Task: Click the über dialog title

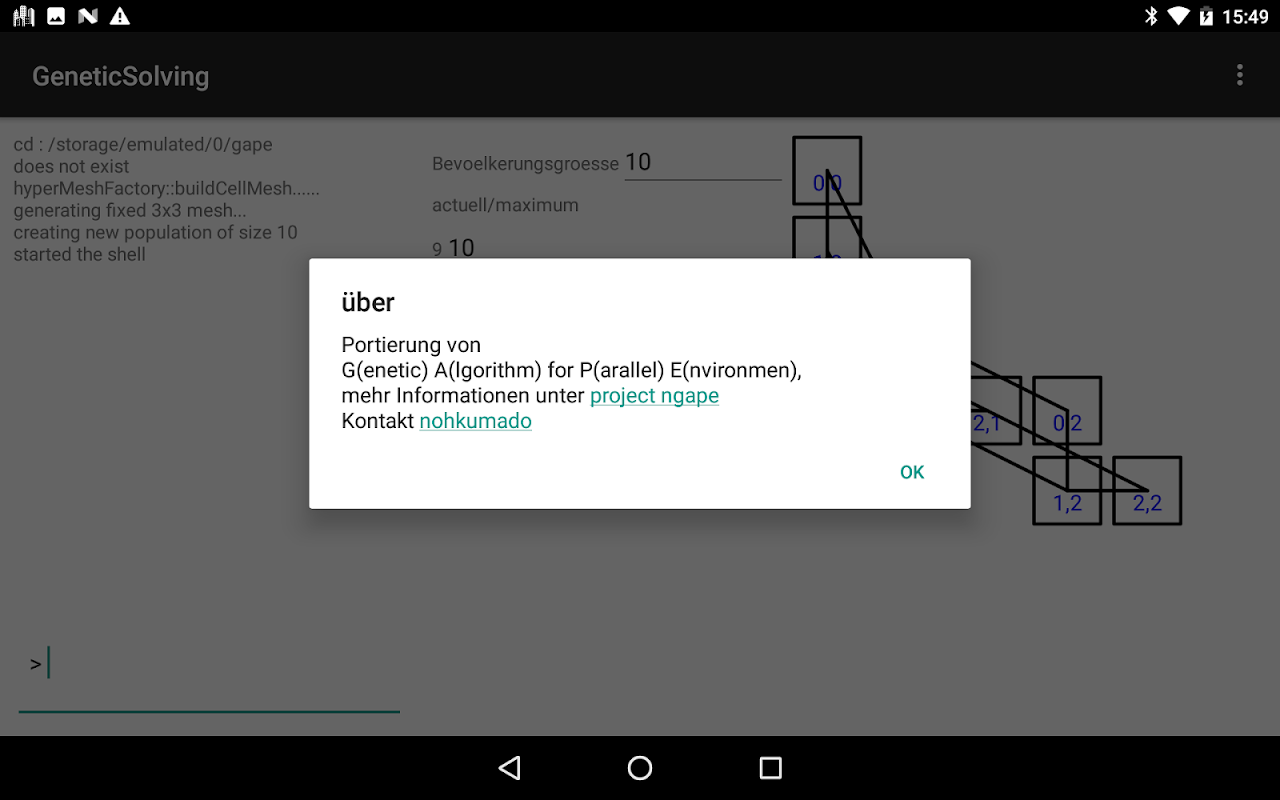Action: tap(368, 302)
